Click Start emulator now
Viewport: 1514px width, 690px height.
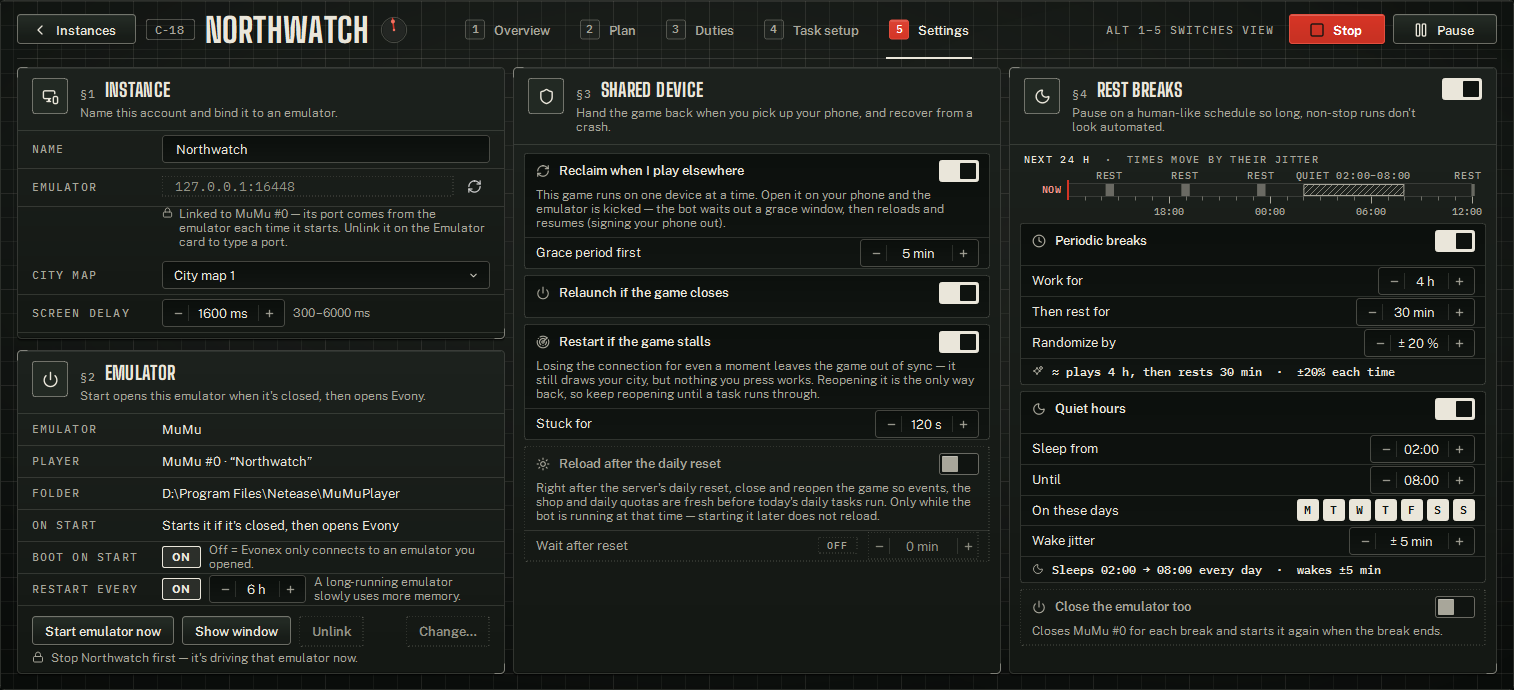[103, 631]
